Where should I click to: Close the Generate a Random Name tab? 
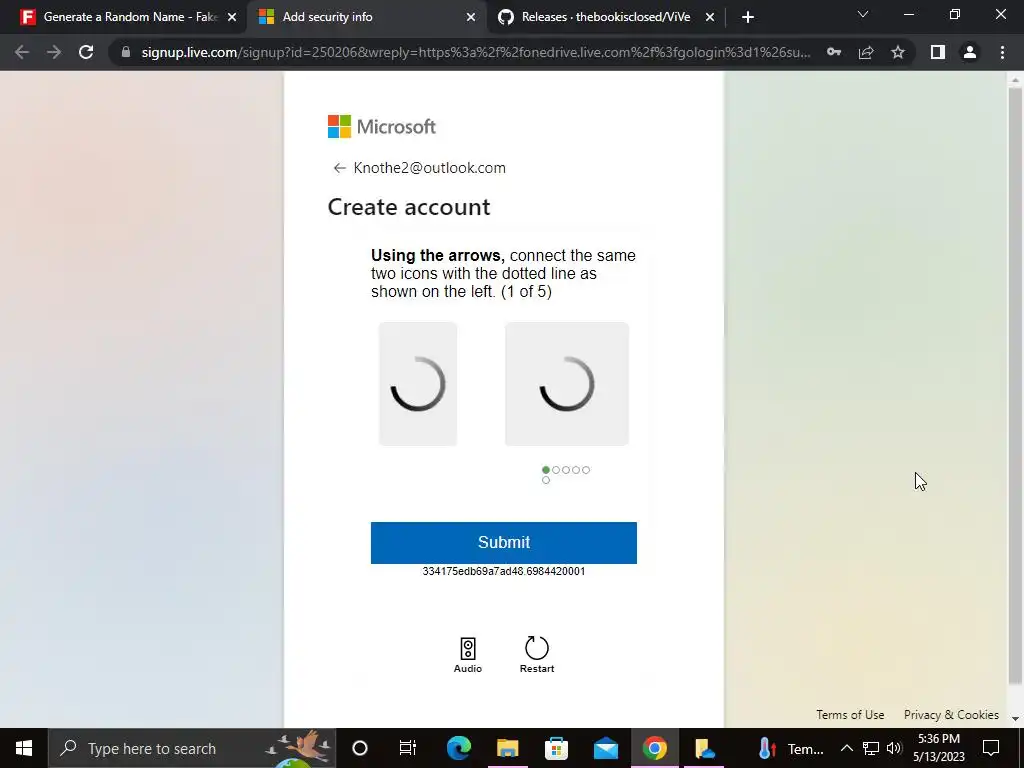click(232, 17)
